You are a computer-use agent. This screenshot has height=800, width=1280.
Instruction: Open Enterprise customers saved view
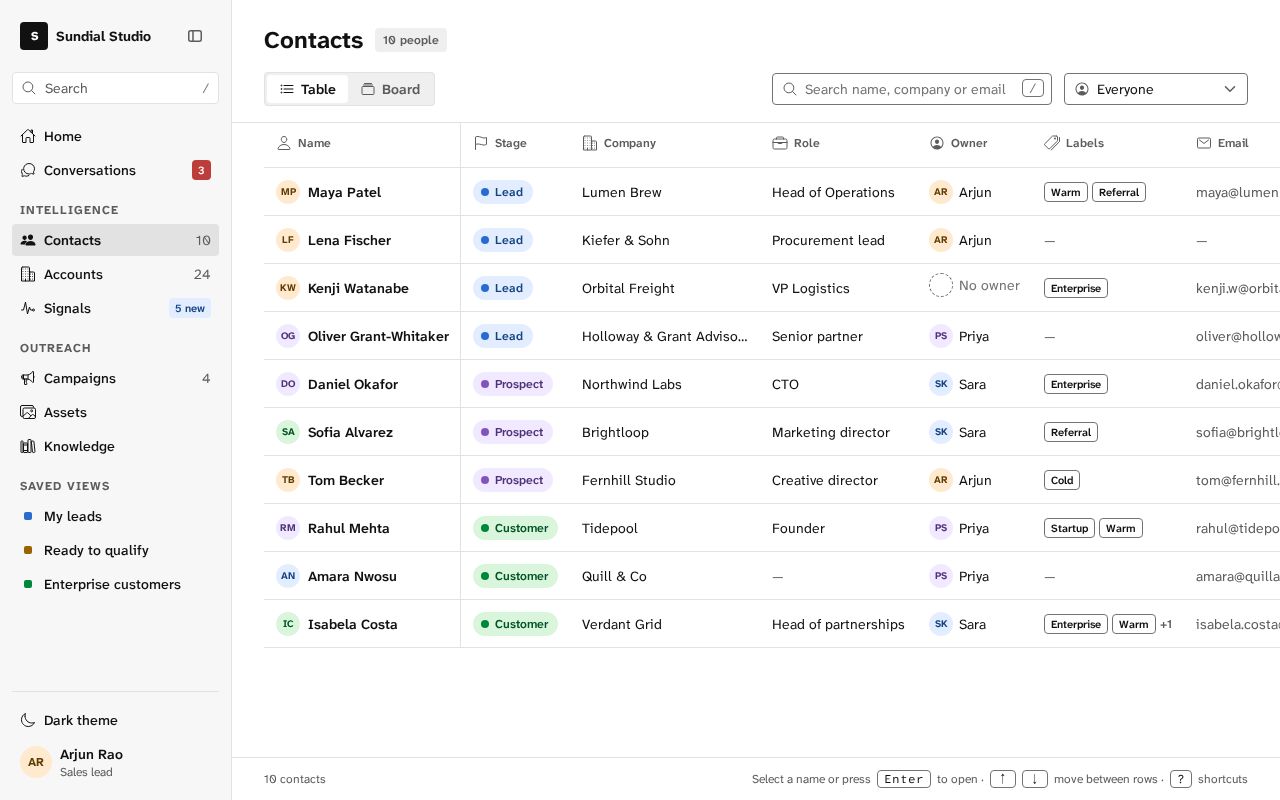click(115, 584)
